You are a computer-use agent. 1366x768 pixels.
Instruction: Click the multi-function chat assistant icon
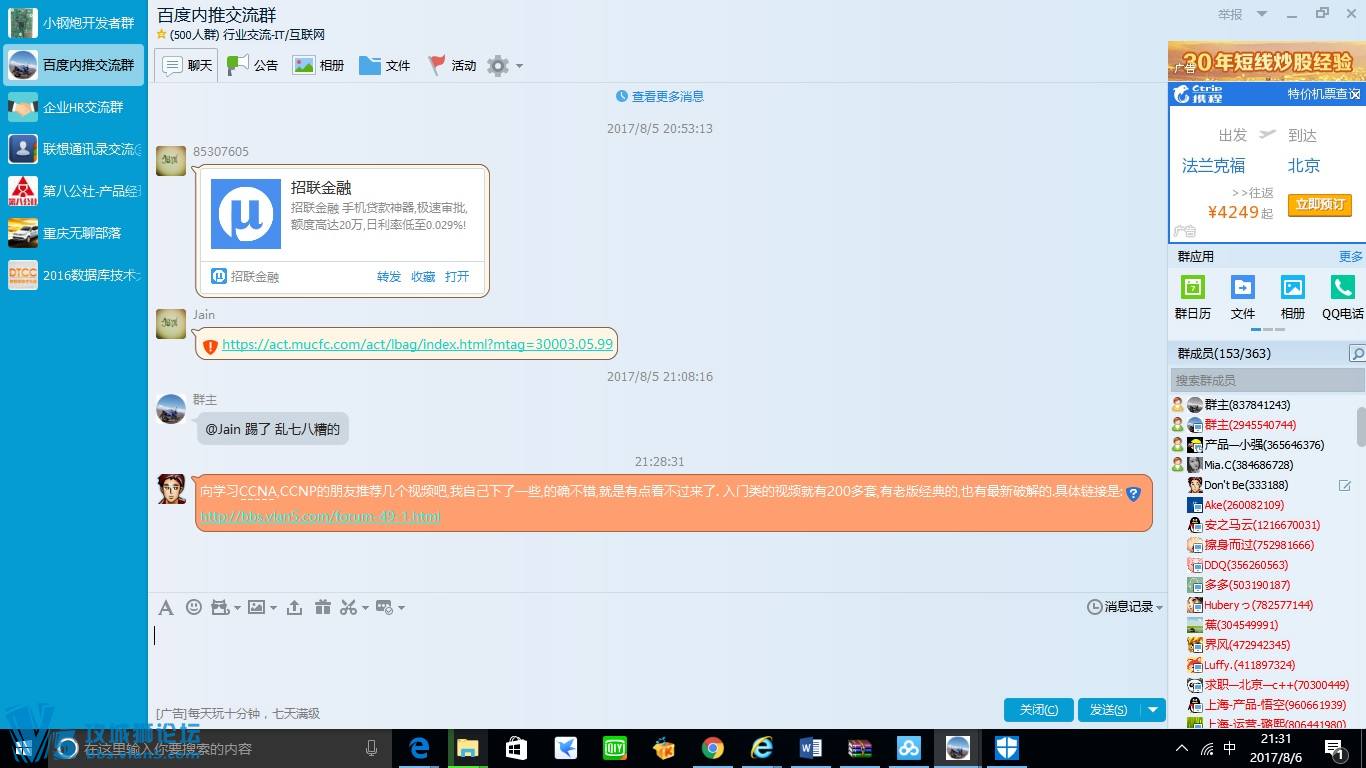384,607
